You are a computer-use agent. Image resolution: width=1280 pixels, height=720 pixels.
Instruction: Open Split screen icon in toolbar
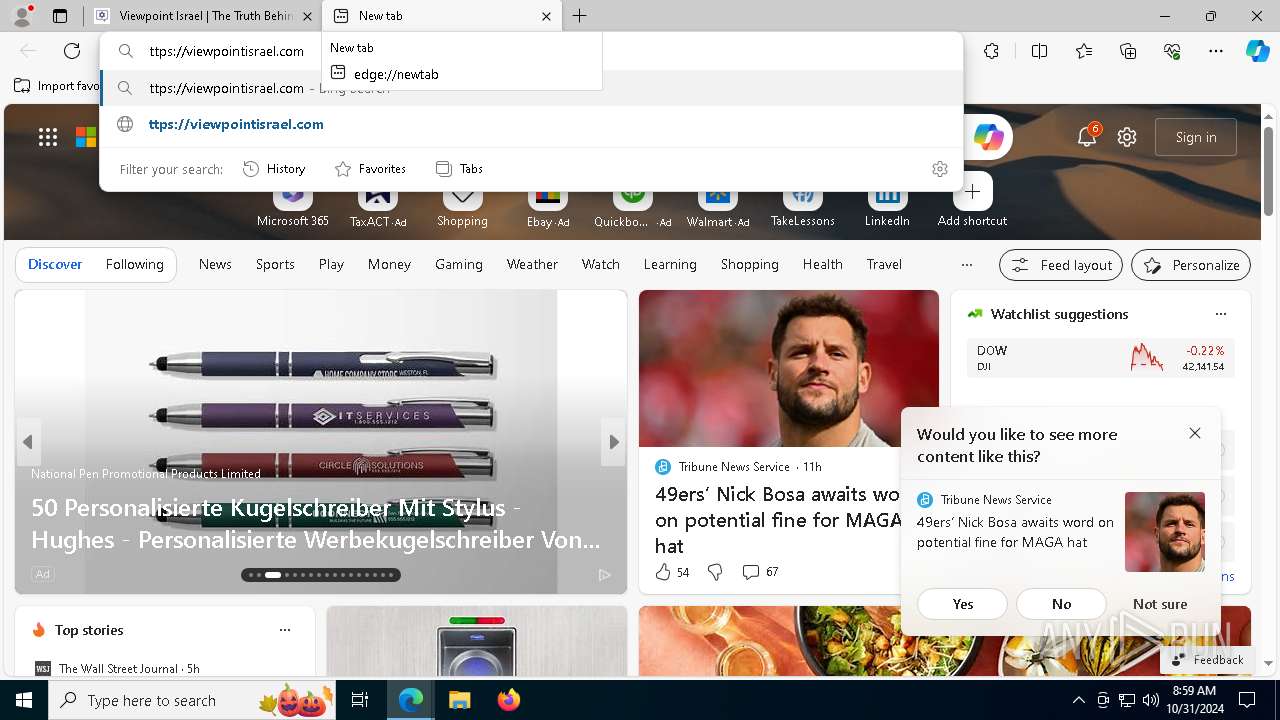(1039, 51)
